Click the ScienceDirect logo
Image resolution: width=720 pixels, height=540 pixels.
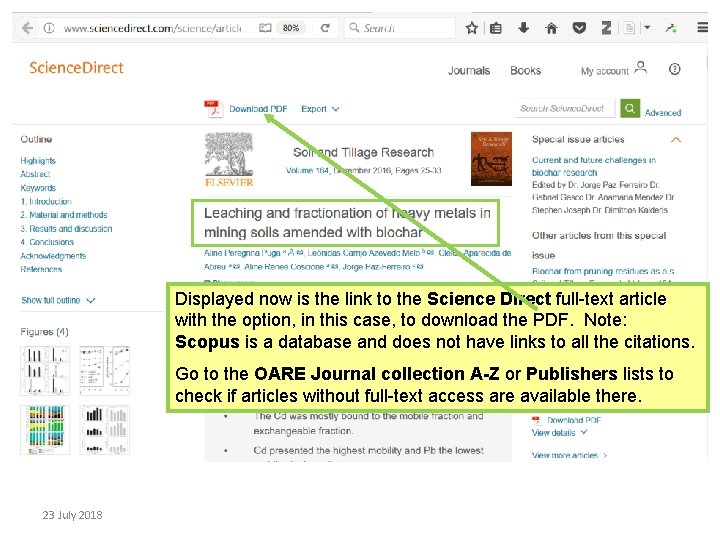76,68
